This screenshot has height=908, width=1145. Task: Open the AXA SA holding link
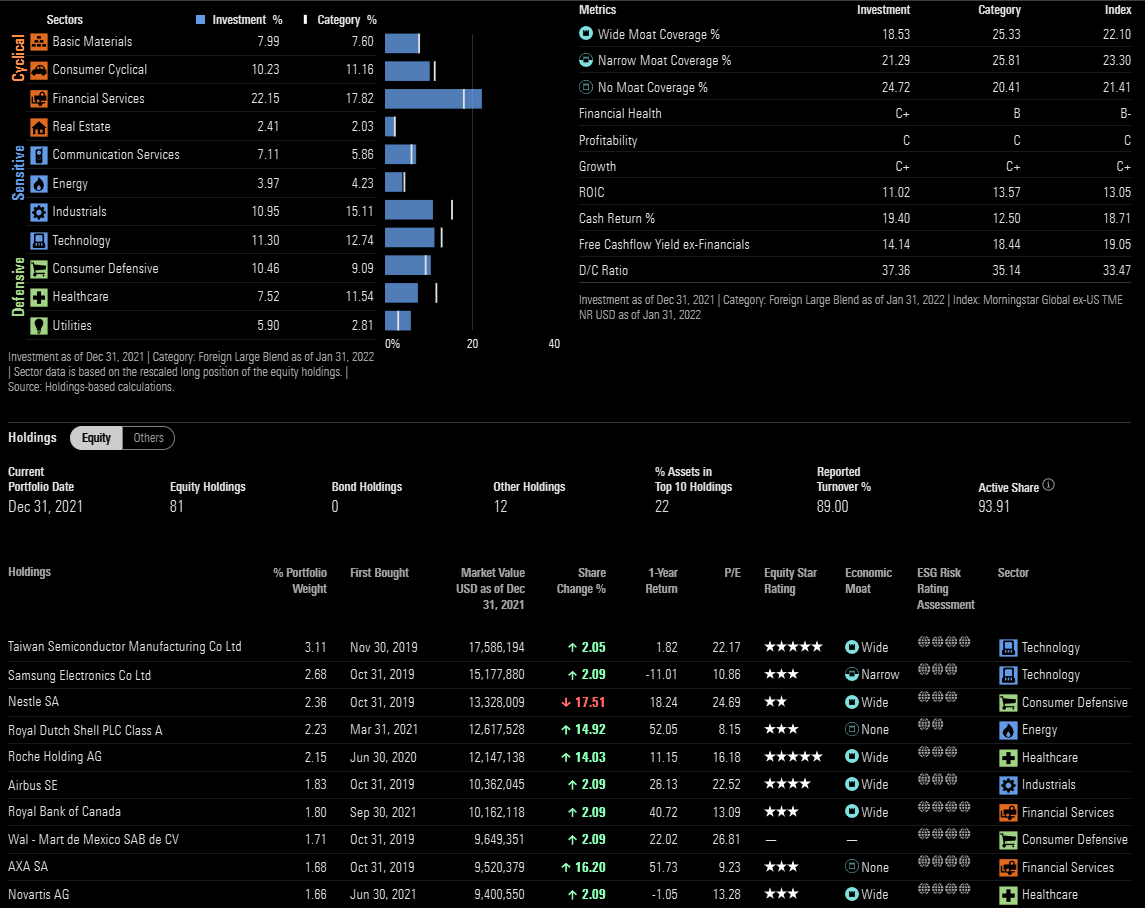28,866
